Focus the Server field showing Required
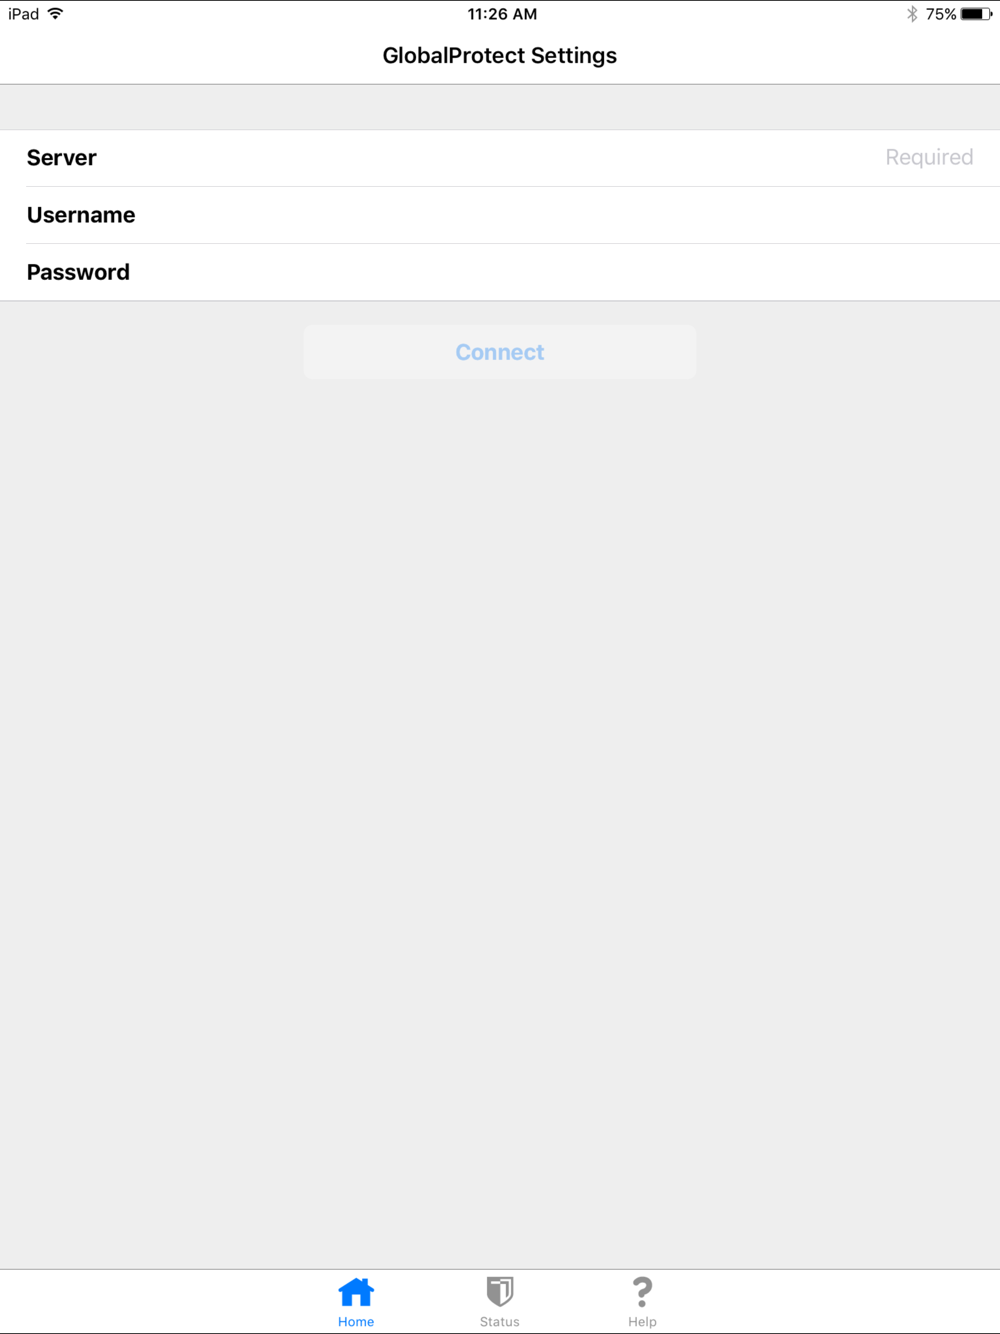The image size is (1000, 1334). tap(560, 158)
